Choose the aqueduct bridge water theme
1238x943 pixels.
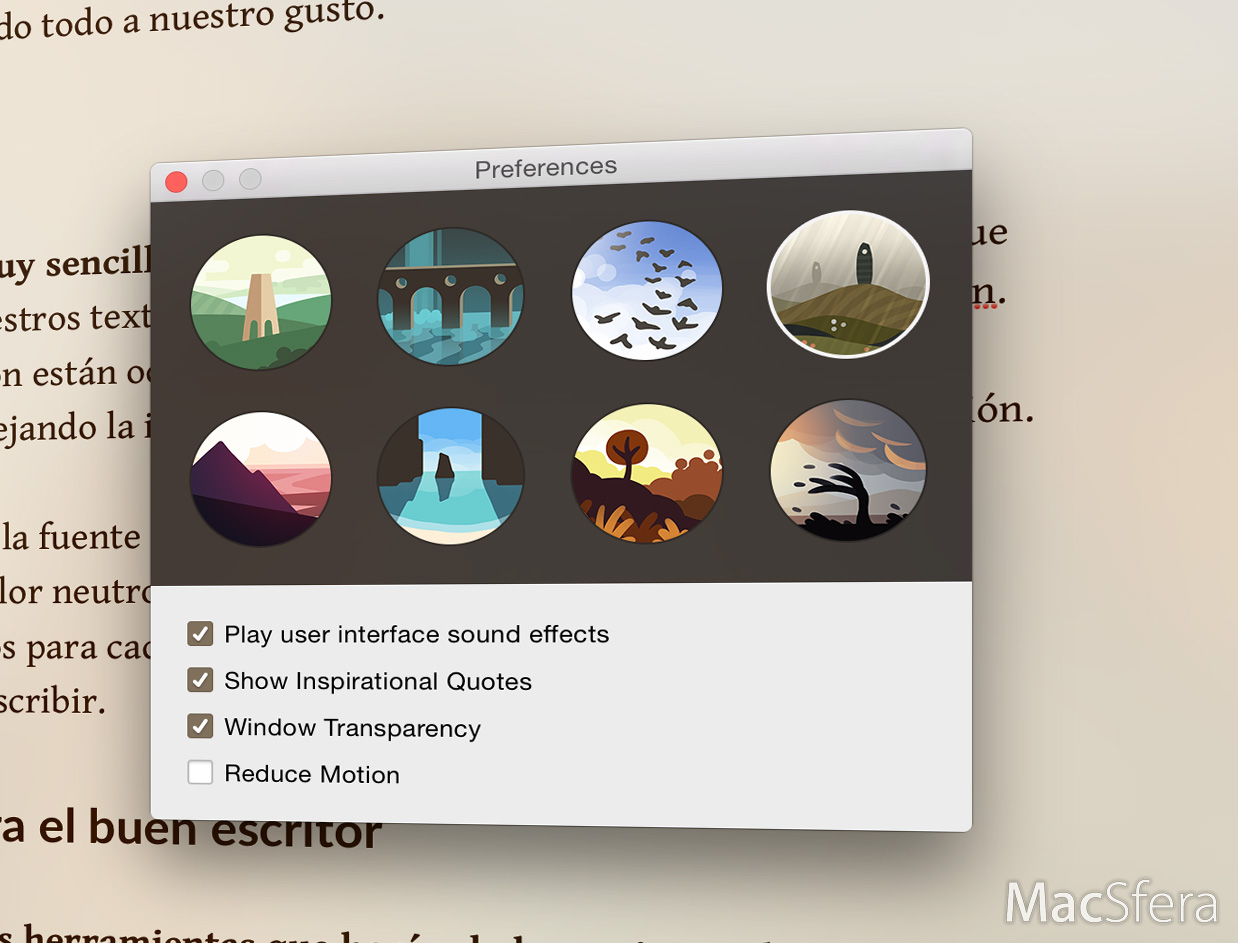tap(451, 296)
